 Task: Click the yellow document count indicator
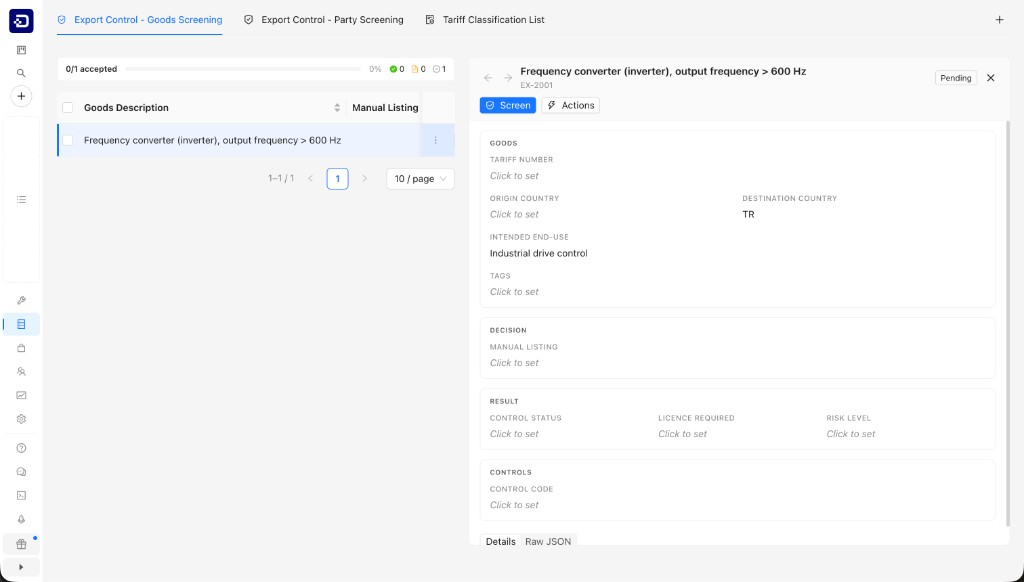(x=419, y=69)
